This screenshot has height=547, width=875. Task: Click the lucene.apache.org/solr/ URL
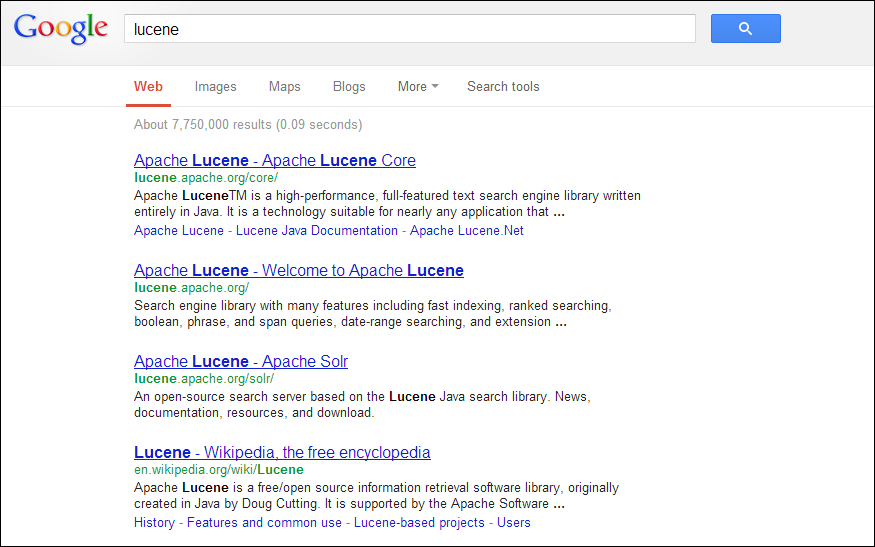(204, 378)
